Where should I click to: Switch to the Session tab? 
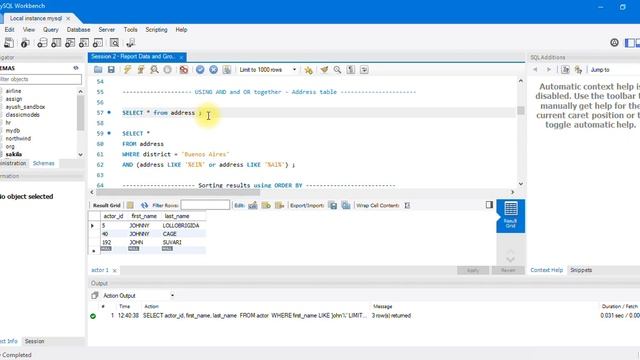(x=34, y=341)
